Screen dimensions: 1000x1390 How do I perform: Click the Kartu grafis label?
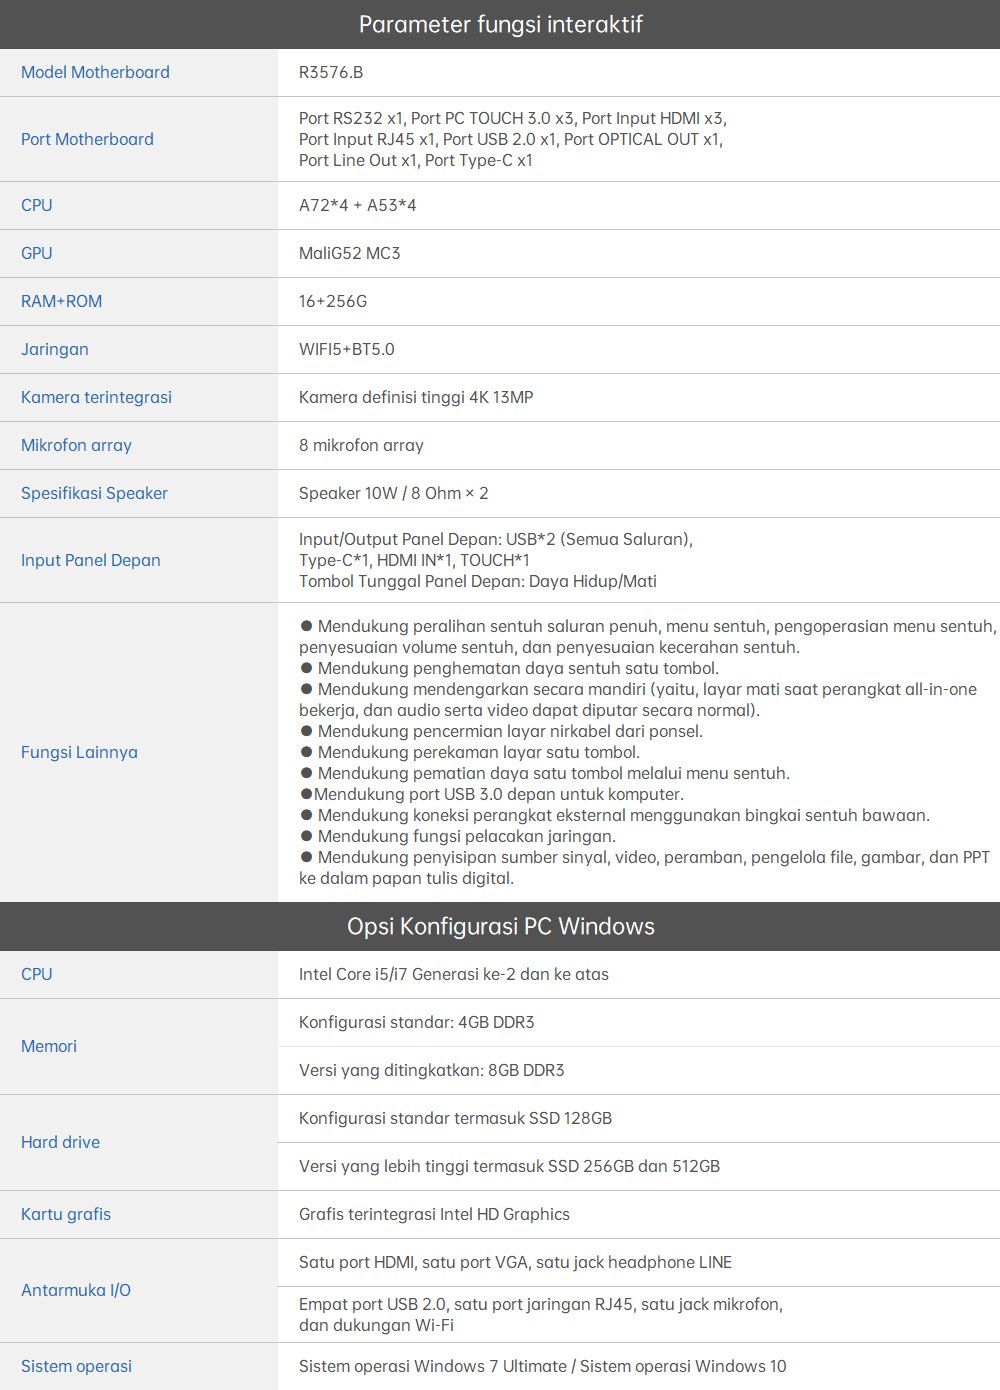pyautogui.click(x=66, y=1214)
